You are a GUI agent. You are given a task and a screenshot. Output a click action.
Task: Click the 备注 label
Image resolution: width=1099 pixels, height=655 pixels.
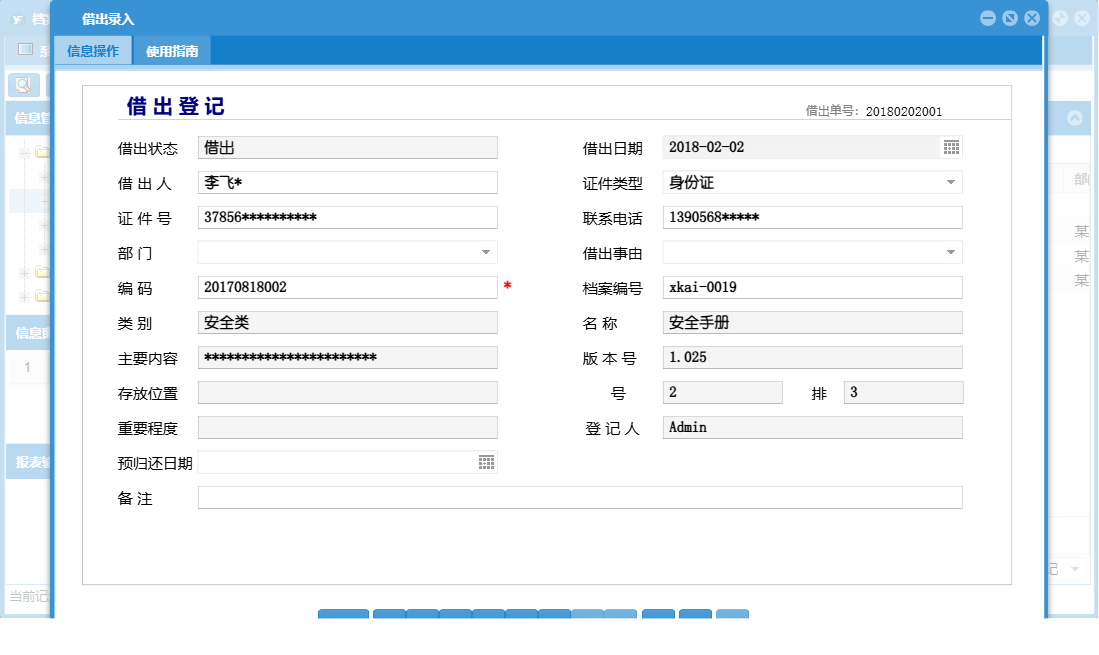[x=135, y=499]
